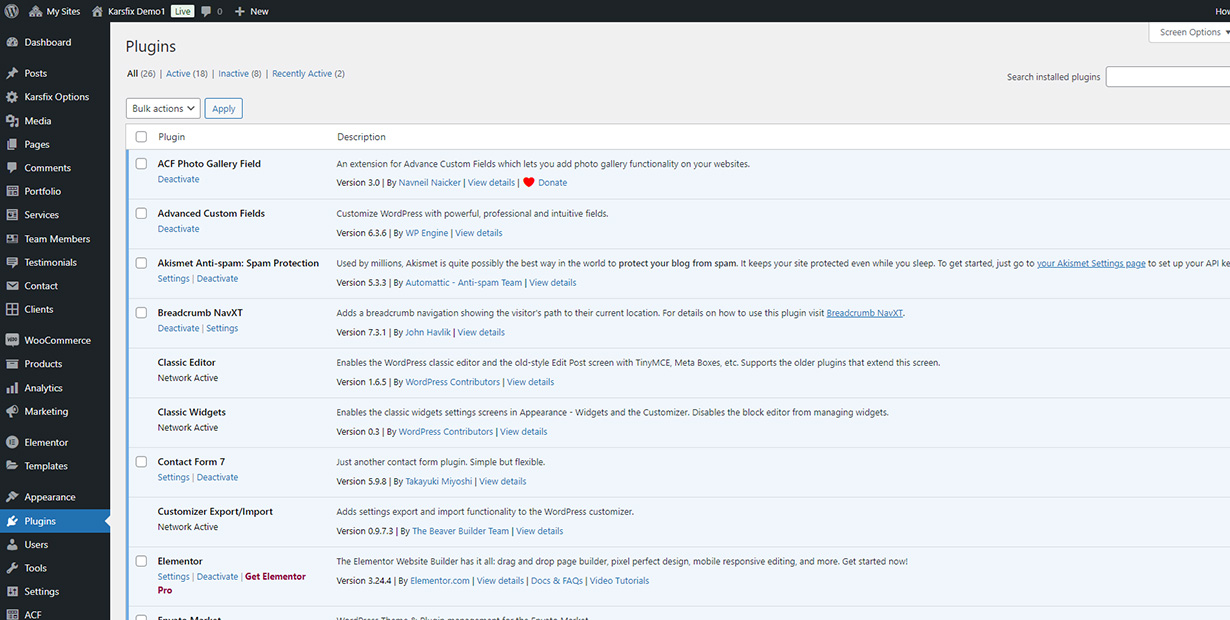The width and height of the screenshot is (1230, 620).
Task: Toggle the select-all plugins checkbox in header
Action: [141, 137]
